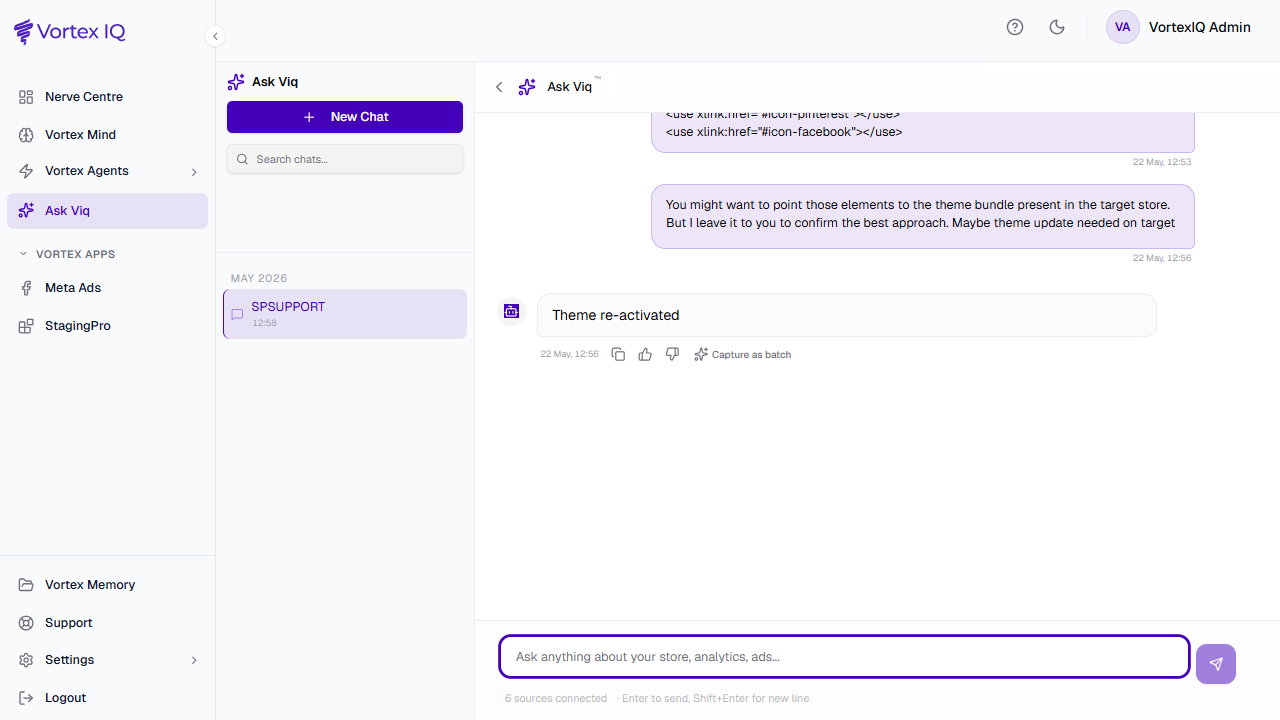Screen dimensions: 1280x720
Task: Collapse the sidebar with the chevron button
Action: point(215,36)
